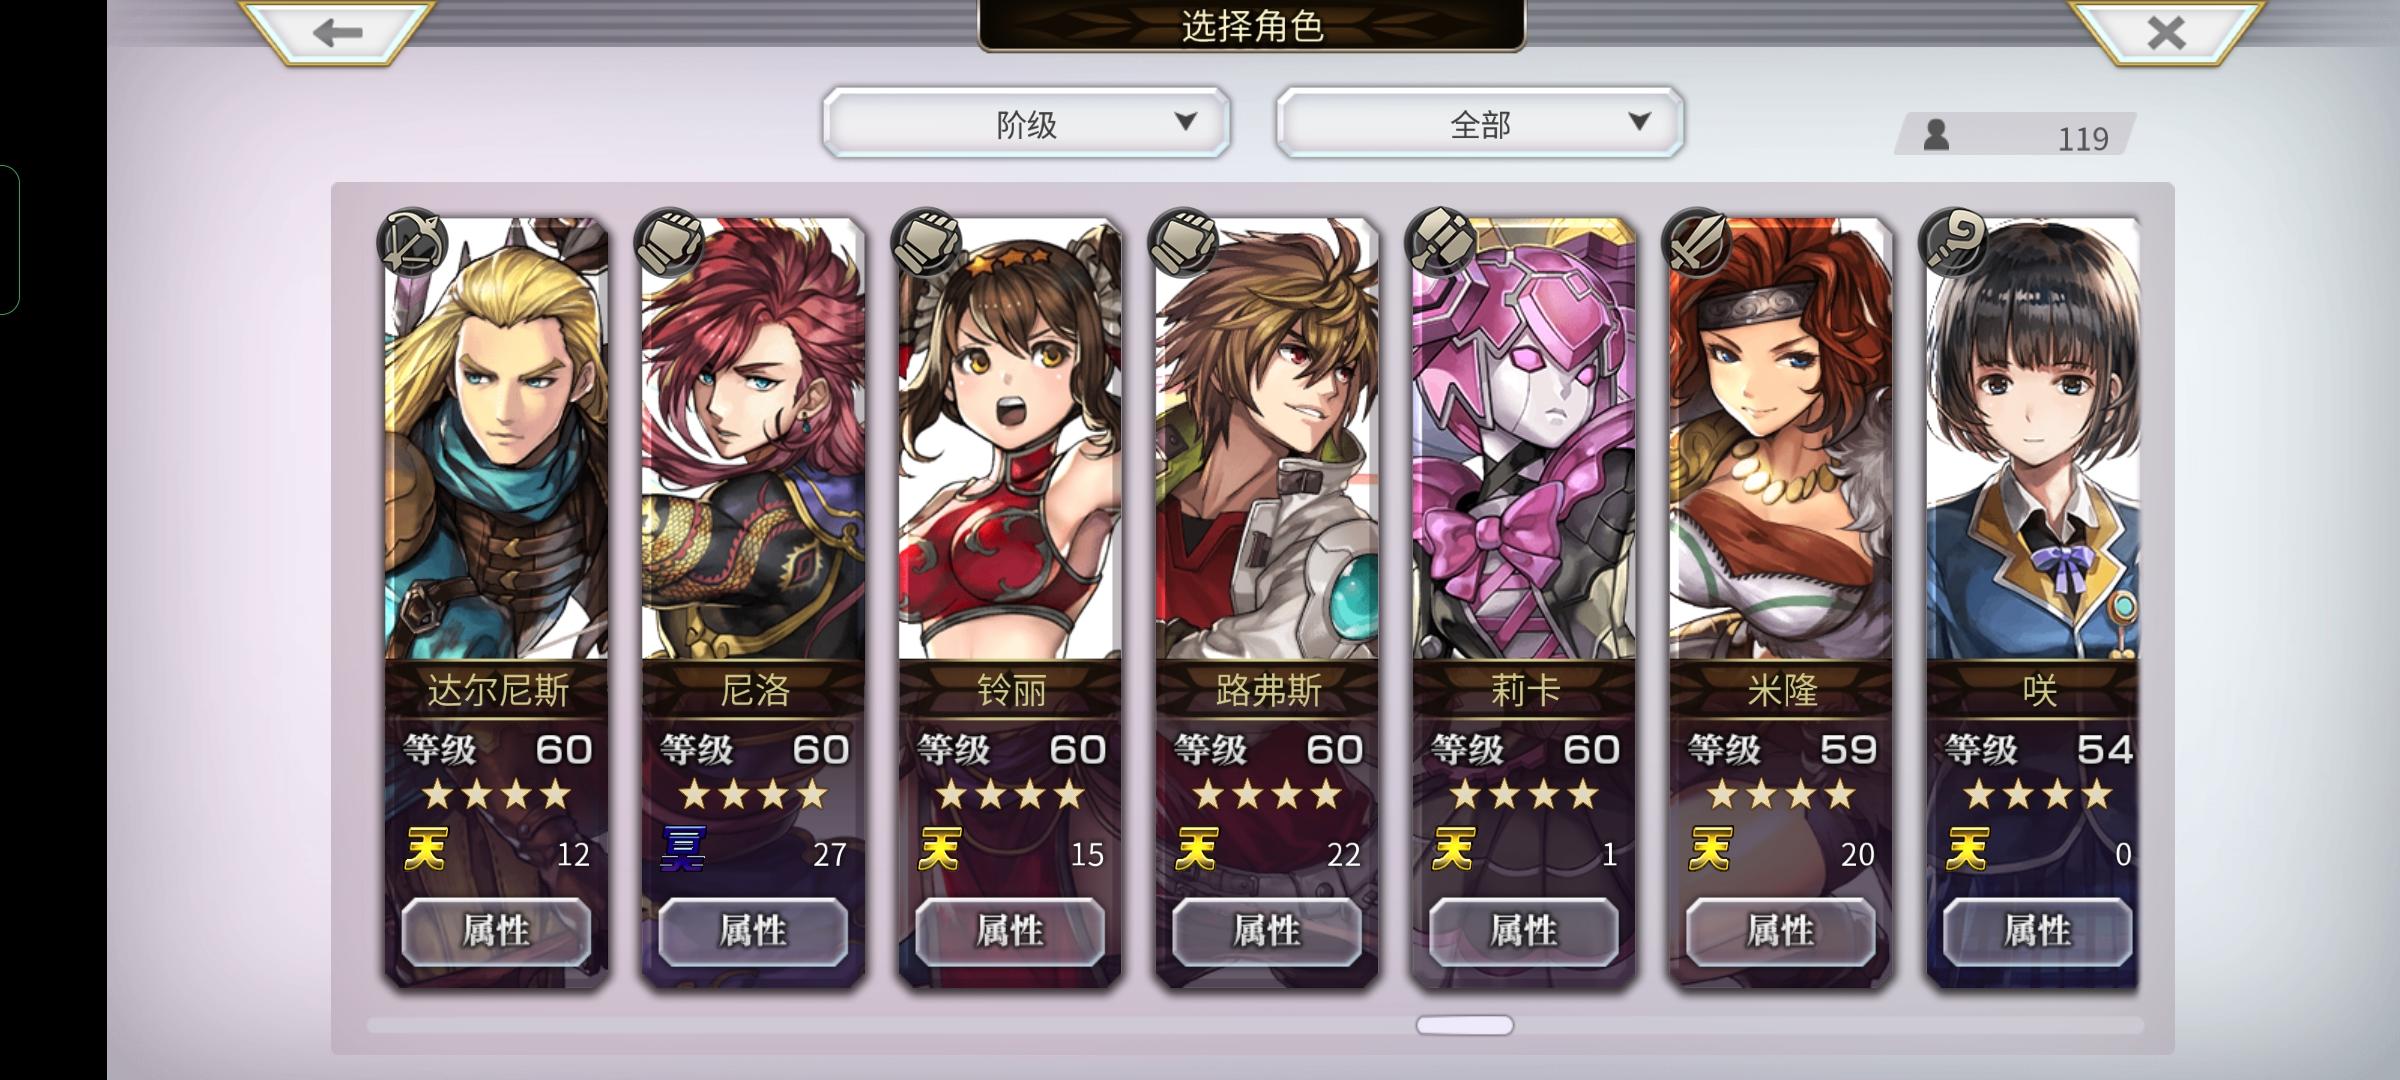Click the fist weapon icon on 尼洛
The height and width of the screenshot is (1080, 2400).
(669, 242)
